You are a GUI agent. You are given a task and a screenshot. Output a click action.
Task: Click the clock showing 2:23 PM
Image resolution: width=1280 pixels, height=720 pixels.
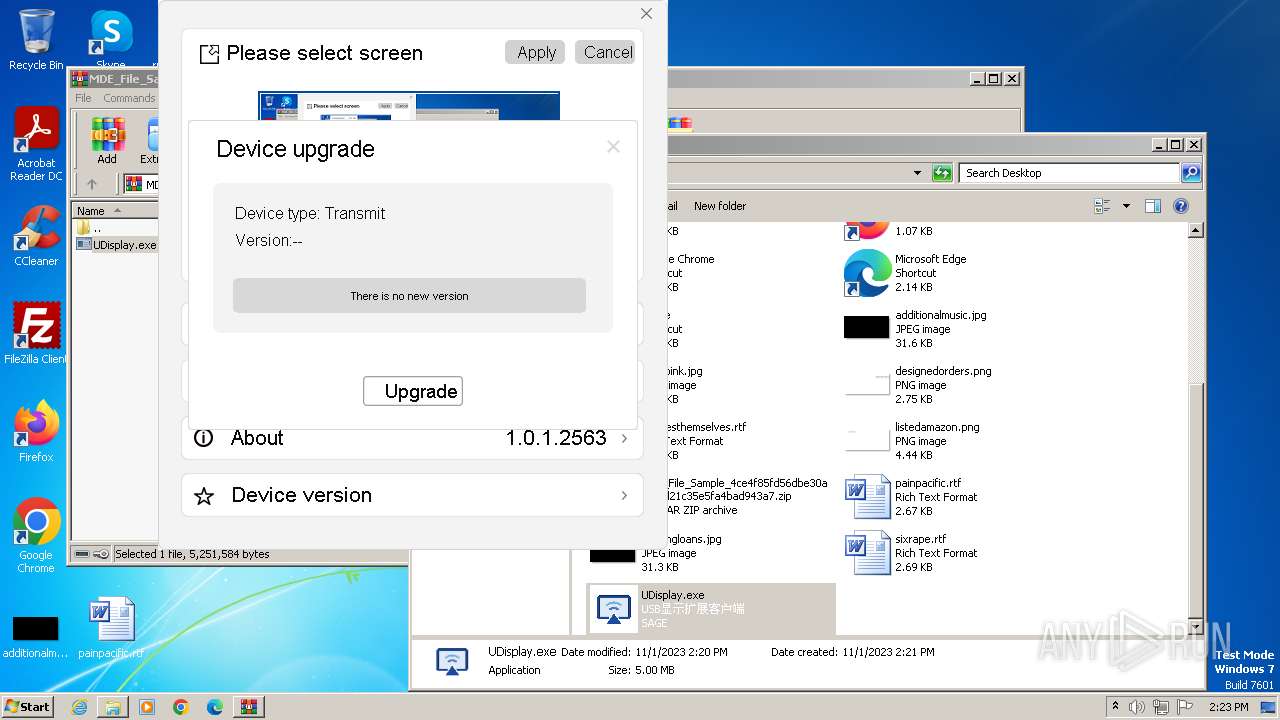pyautogui.click(x=1228, y=707)
